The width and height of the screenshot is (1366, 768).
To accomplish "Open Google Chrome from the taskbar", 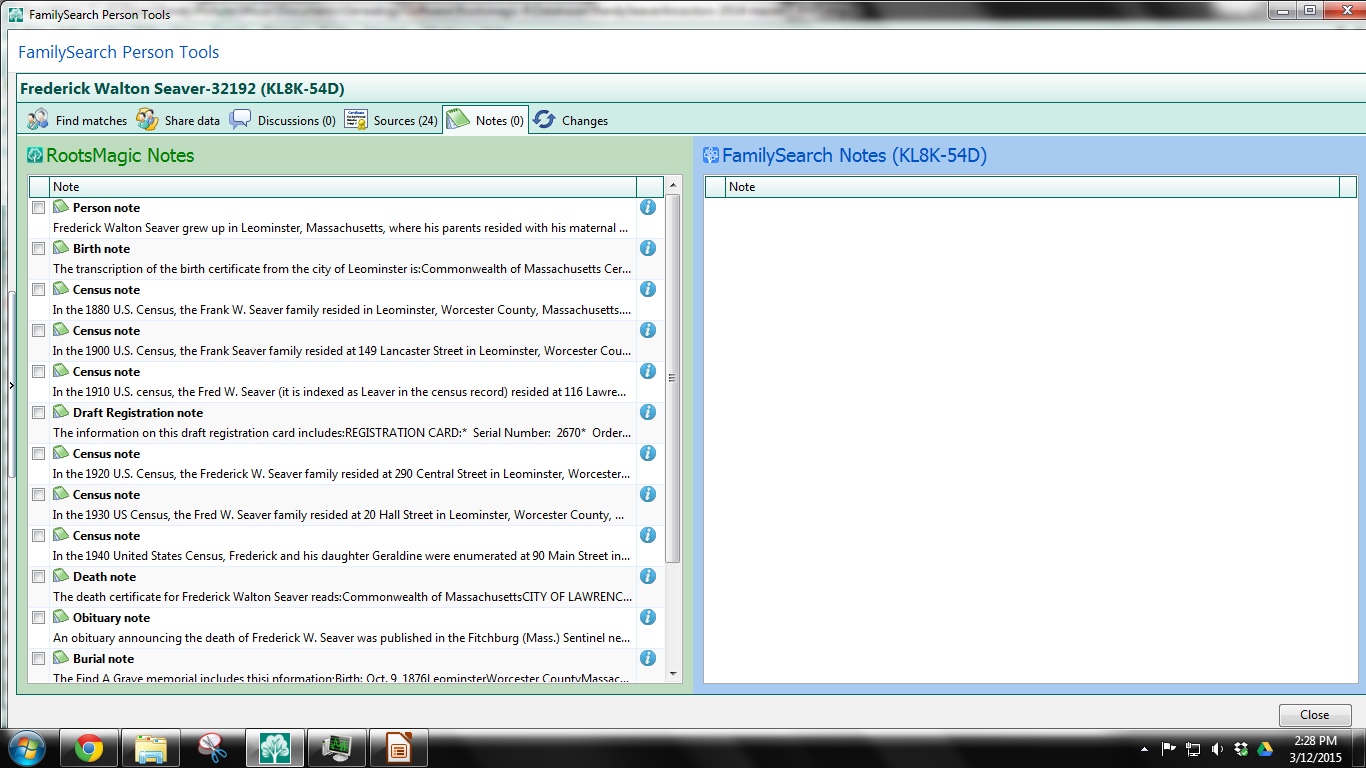I will [x=88, y=748].
